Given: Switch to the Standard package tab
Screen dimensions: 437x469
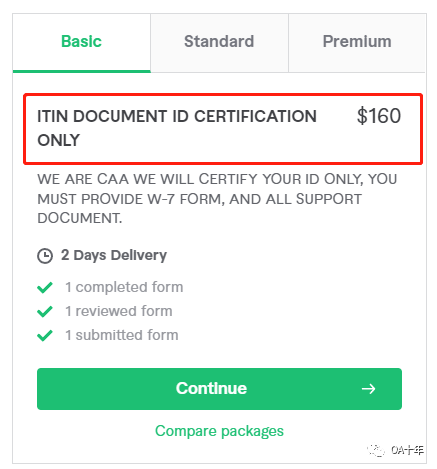Looking at the screenshot, I should pos(219,42).
